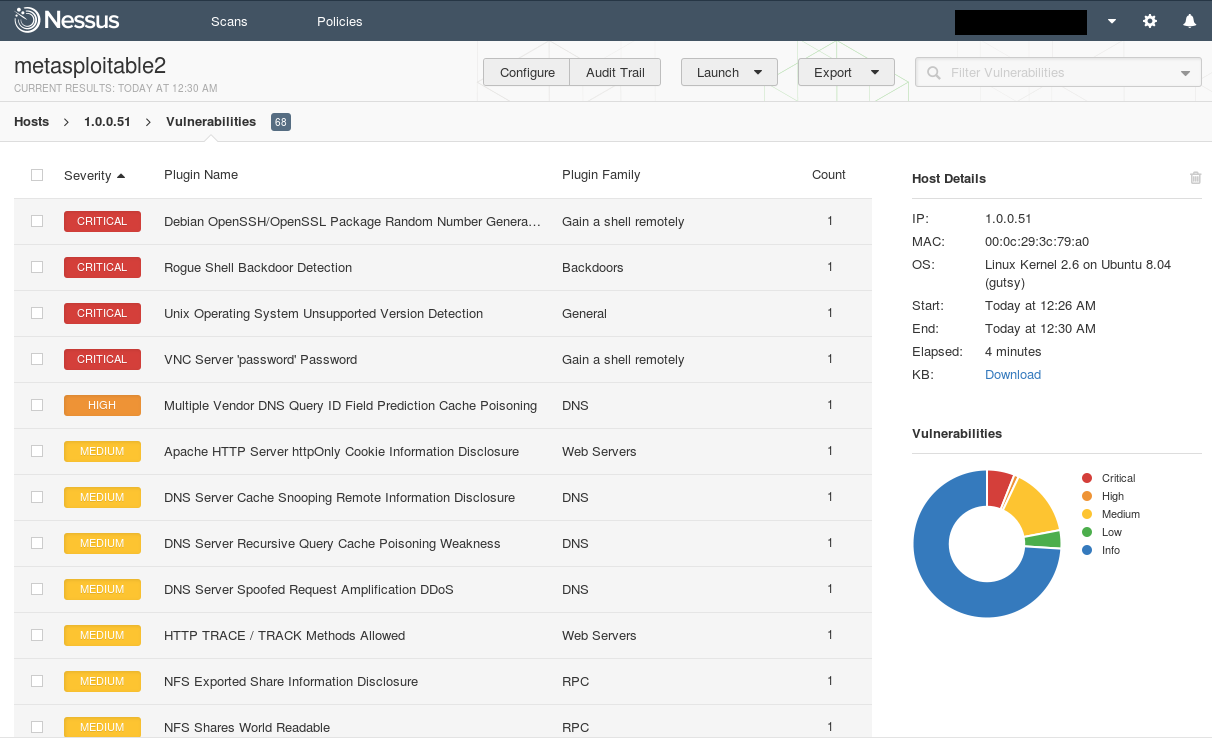1212x739 pixels.
Task: Go to 1.0.0.51 breadcrumb
Action: (107, 122)
